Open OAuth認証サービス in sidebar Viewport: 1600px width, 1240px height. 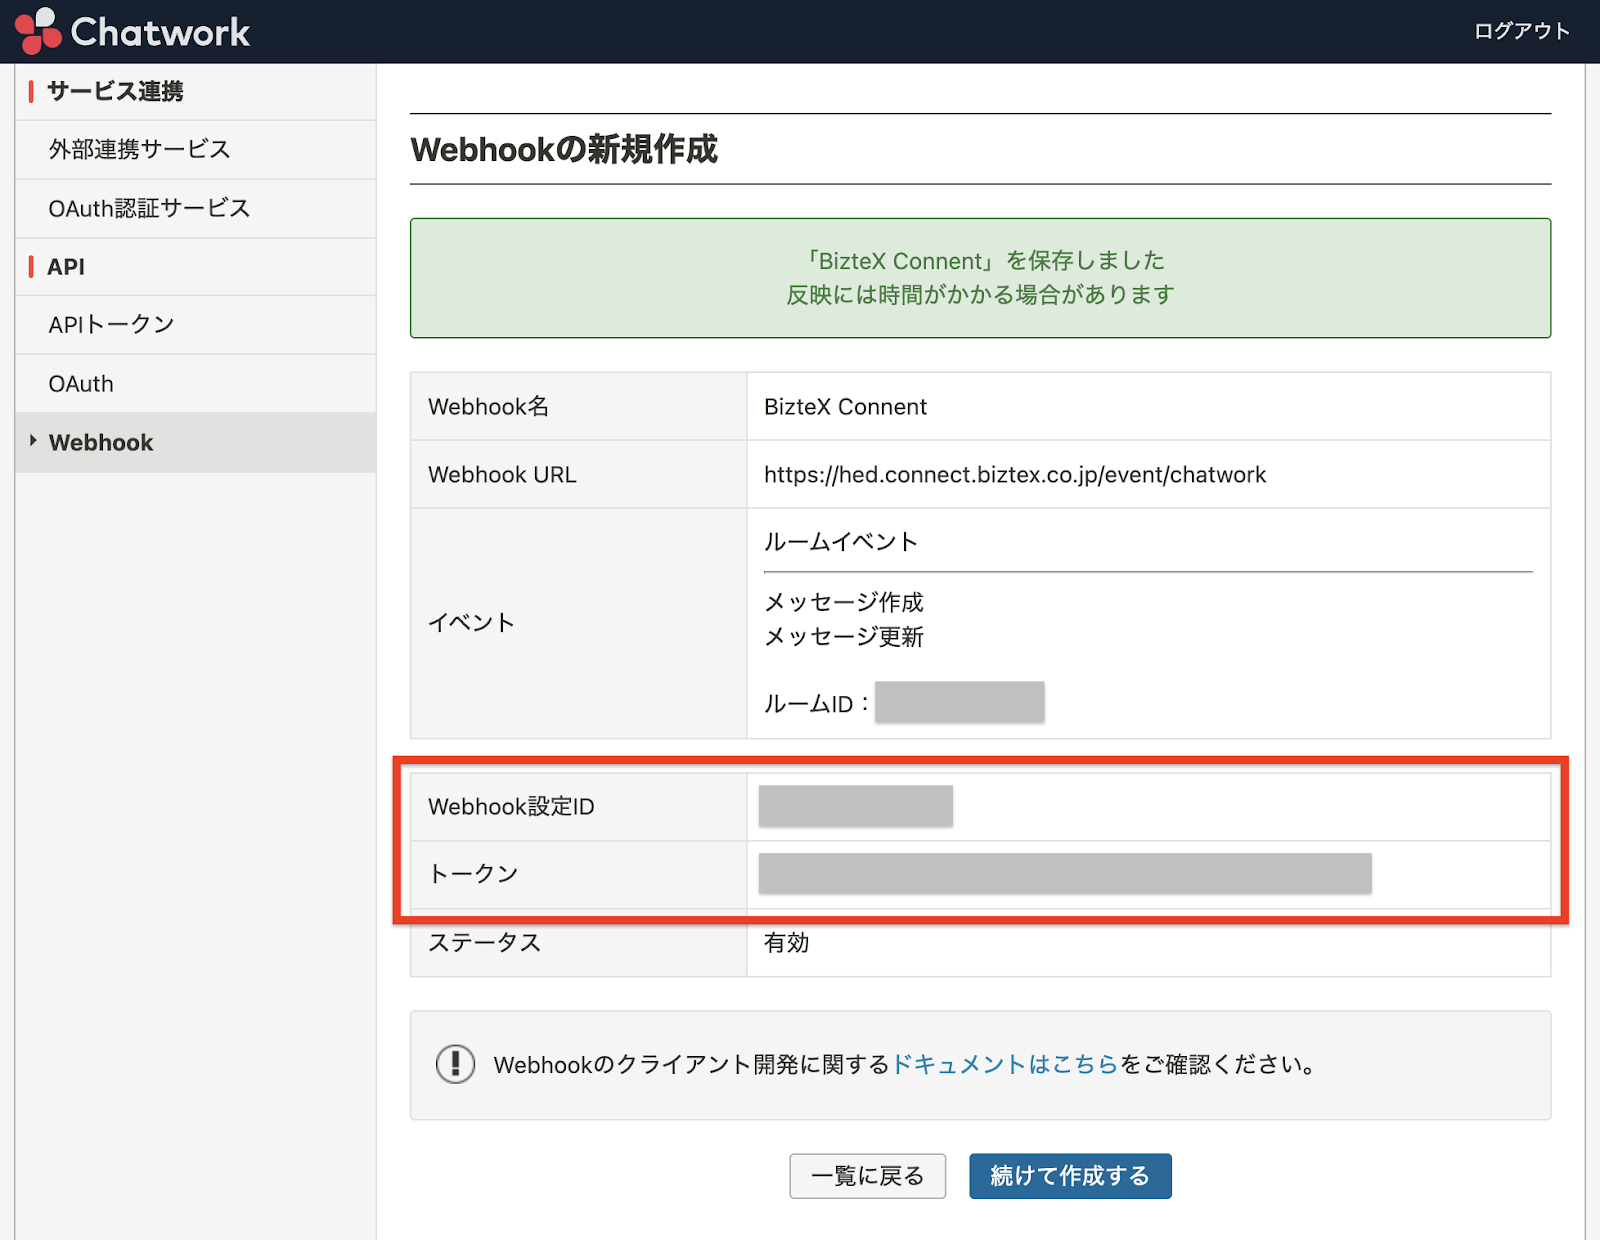(196, 209)
